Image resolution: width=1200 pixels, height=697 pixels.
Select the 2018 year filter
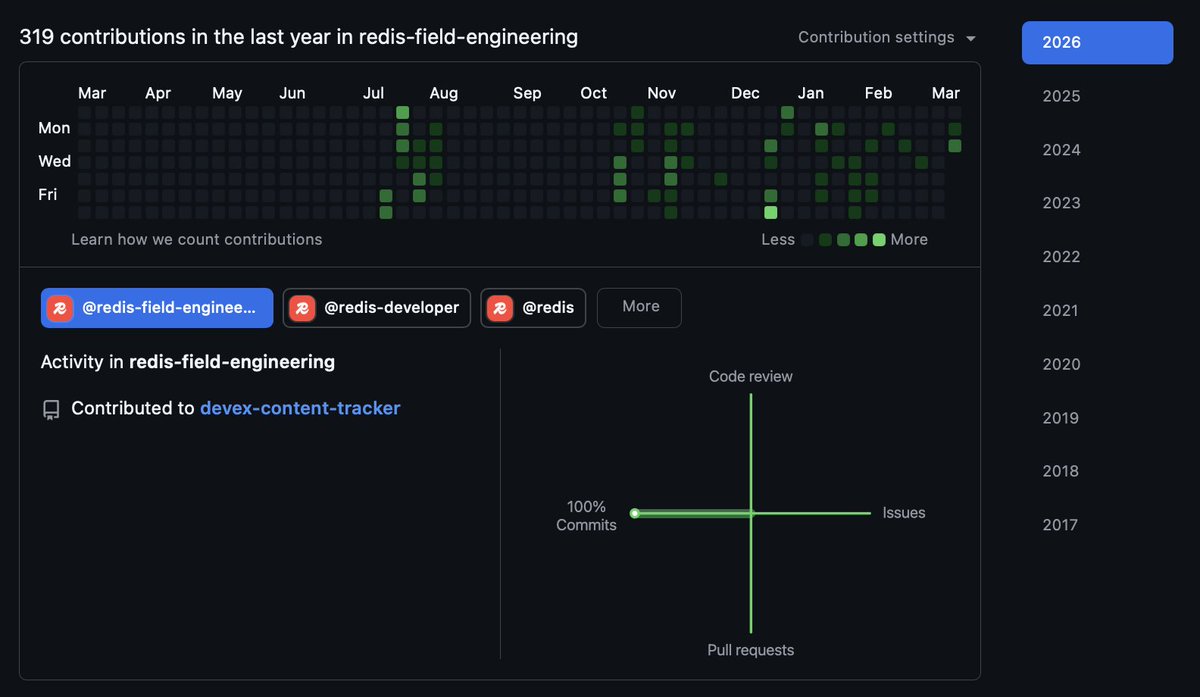pos(1061,471)
